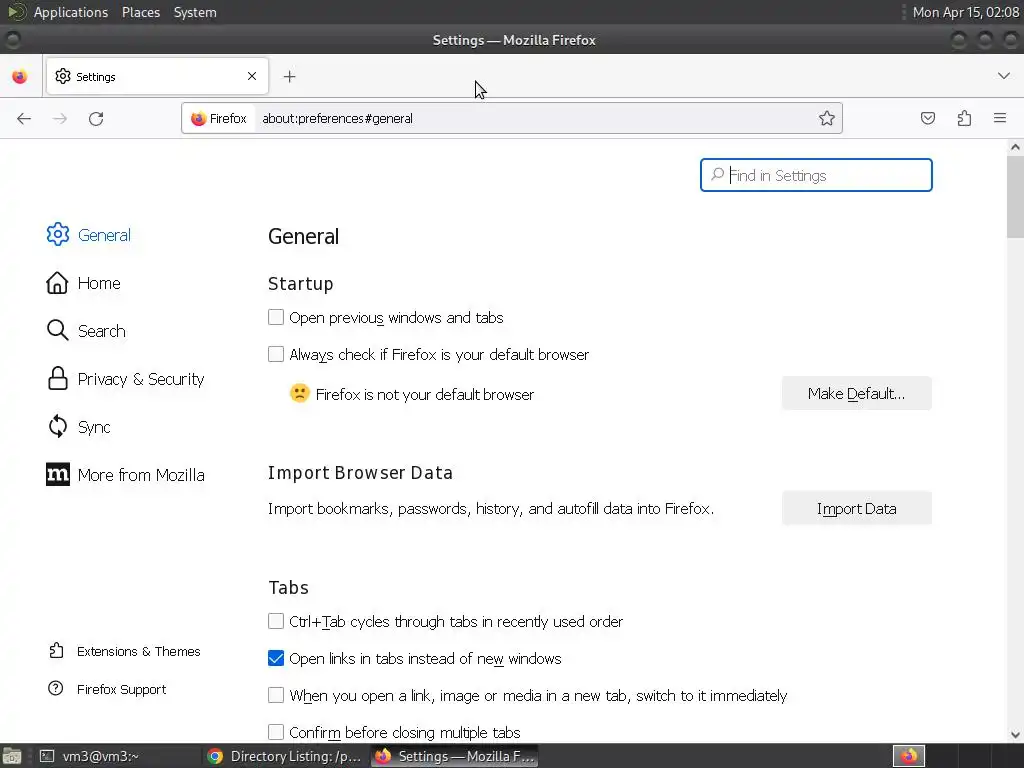Viewport: 1024px width, 768px height.
Task: Select Privacy & Security settings category
Action: [x=140, y=379]
